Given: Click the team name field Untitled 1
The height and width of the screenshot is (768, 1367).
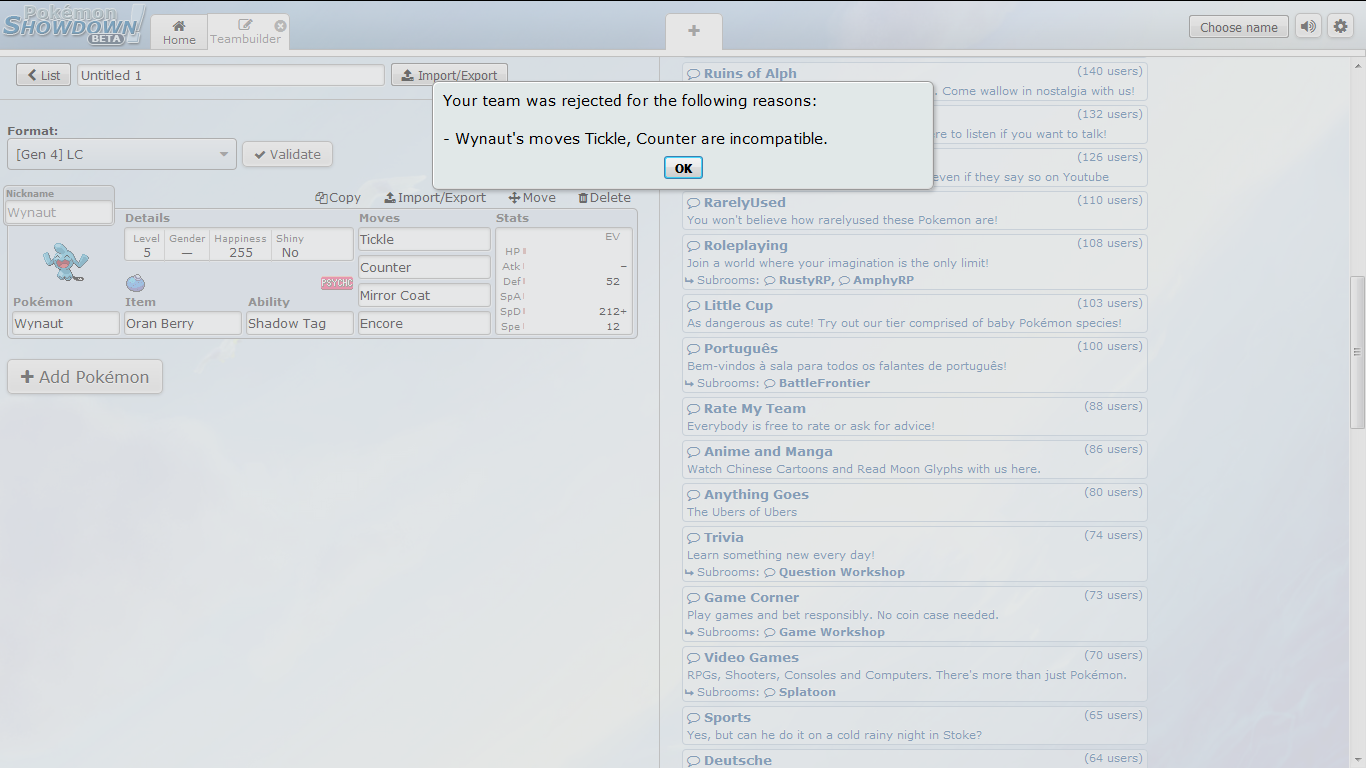Looking at the screenshot, I should point(230,75).
